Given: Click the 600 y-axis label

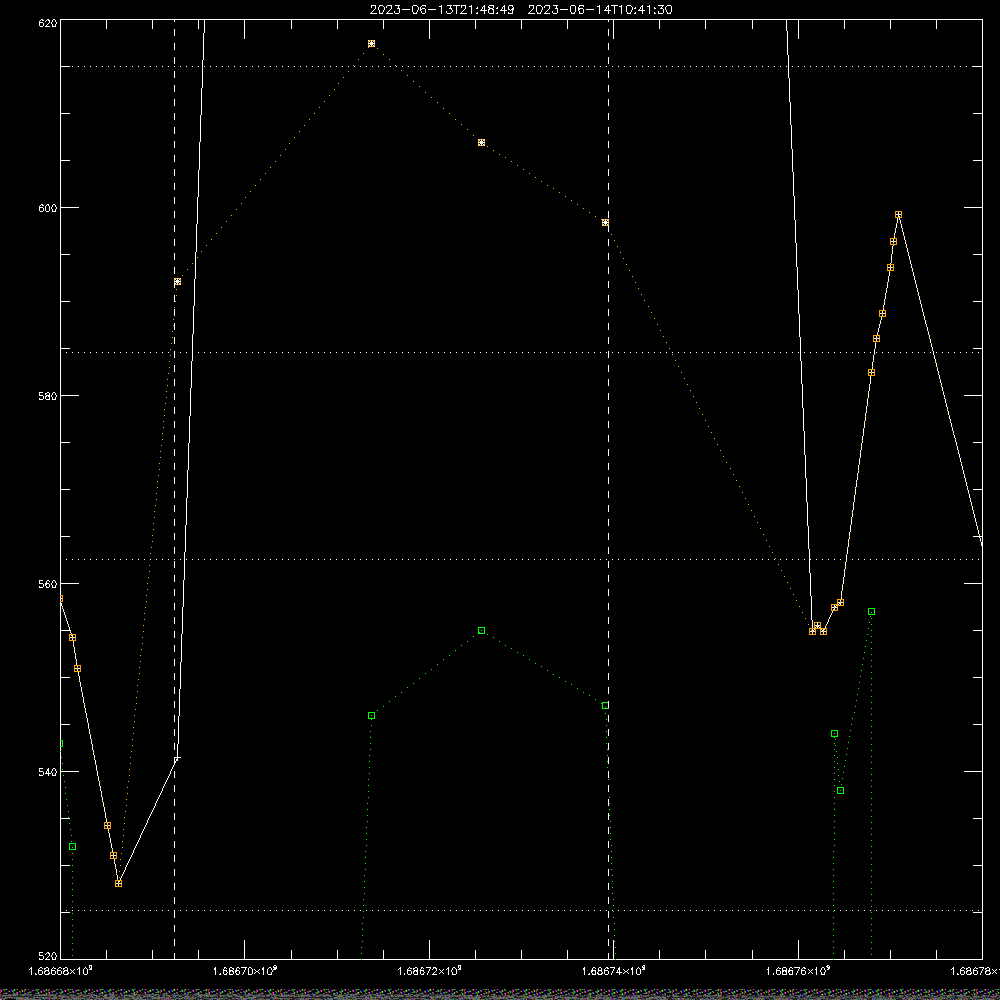Looking at the screenshot, I should pyautogui.click(x=48, y=208).
